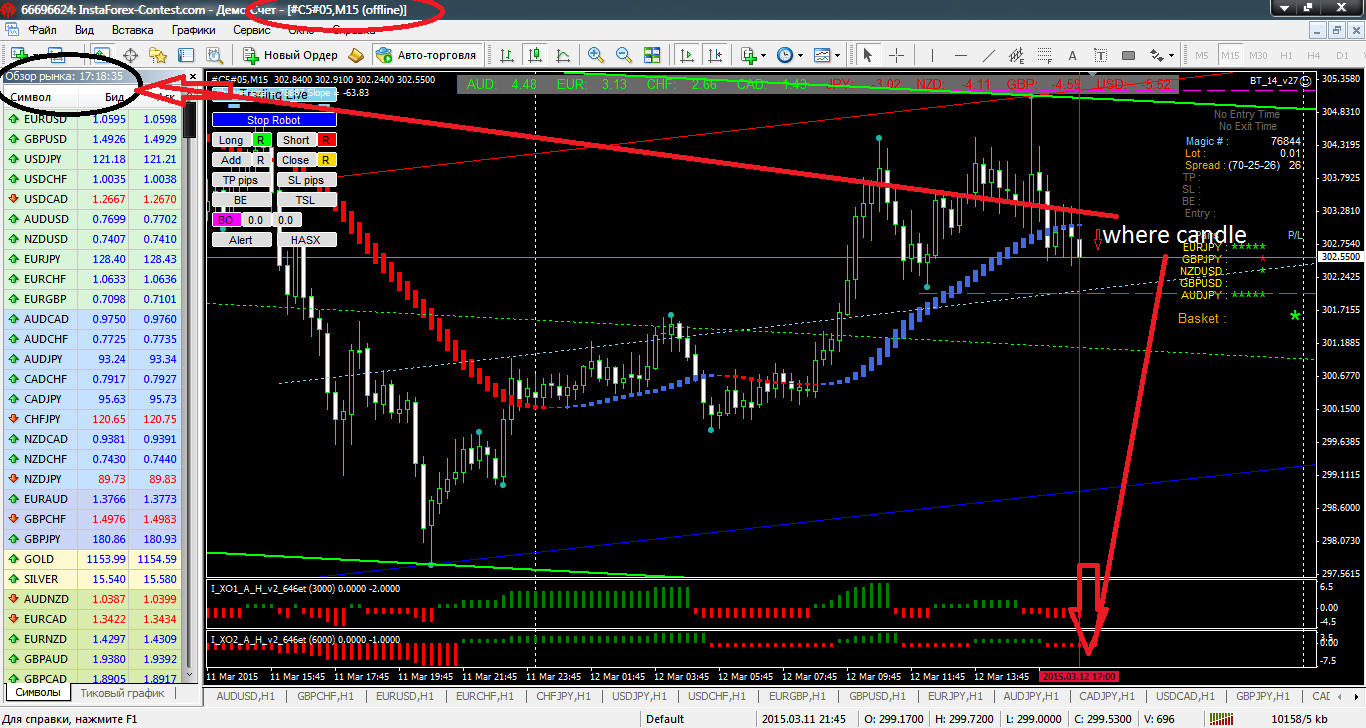
Task: Open the AUDUSD,H1 chart tab
Action: (244, 696)
